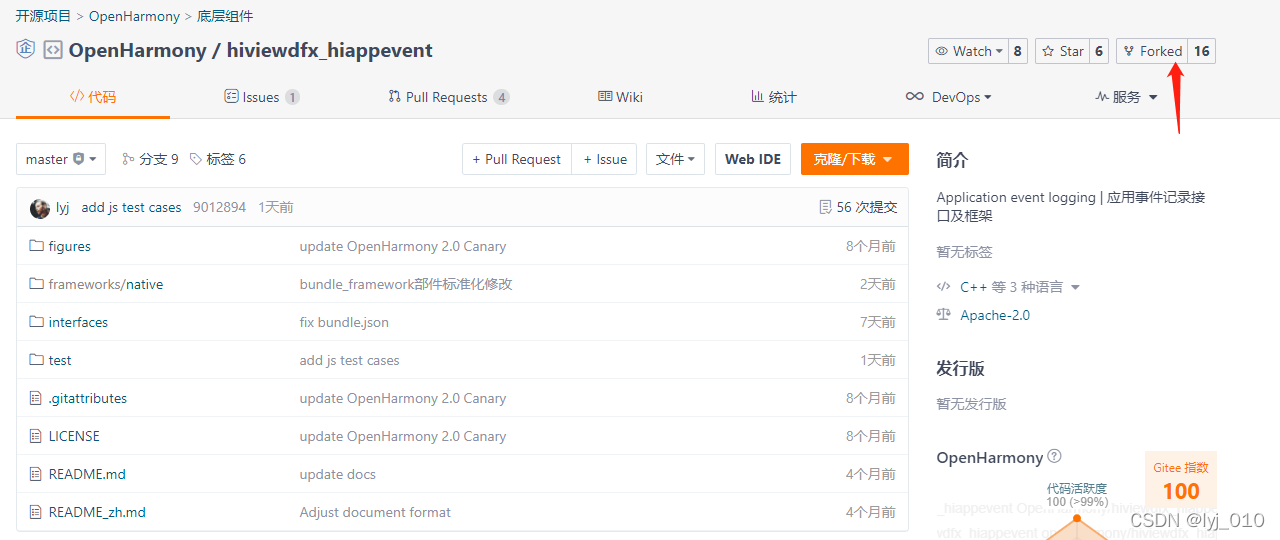The width and height of the screenshot is (1280, 540).
Task: Open frameworks/native folder name
Action: pos(106,284)
